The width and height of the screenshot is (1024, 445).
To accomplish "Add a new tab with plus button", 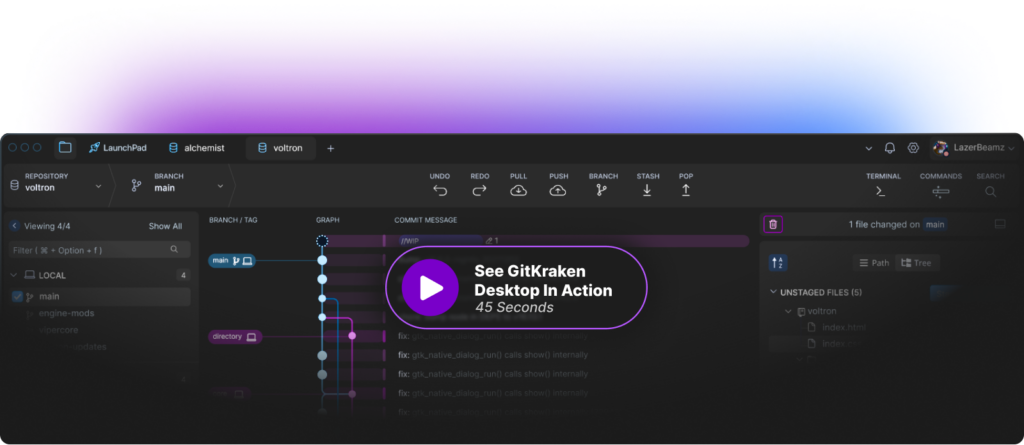I will 330,148.
